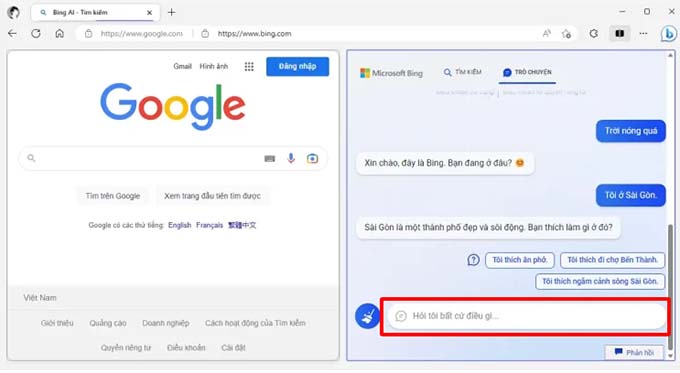Choose suggestion Tôi thích ăn phở
Image resolution: width=680 pixels, height=373 pixels.
tap(520, 260)
